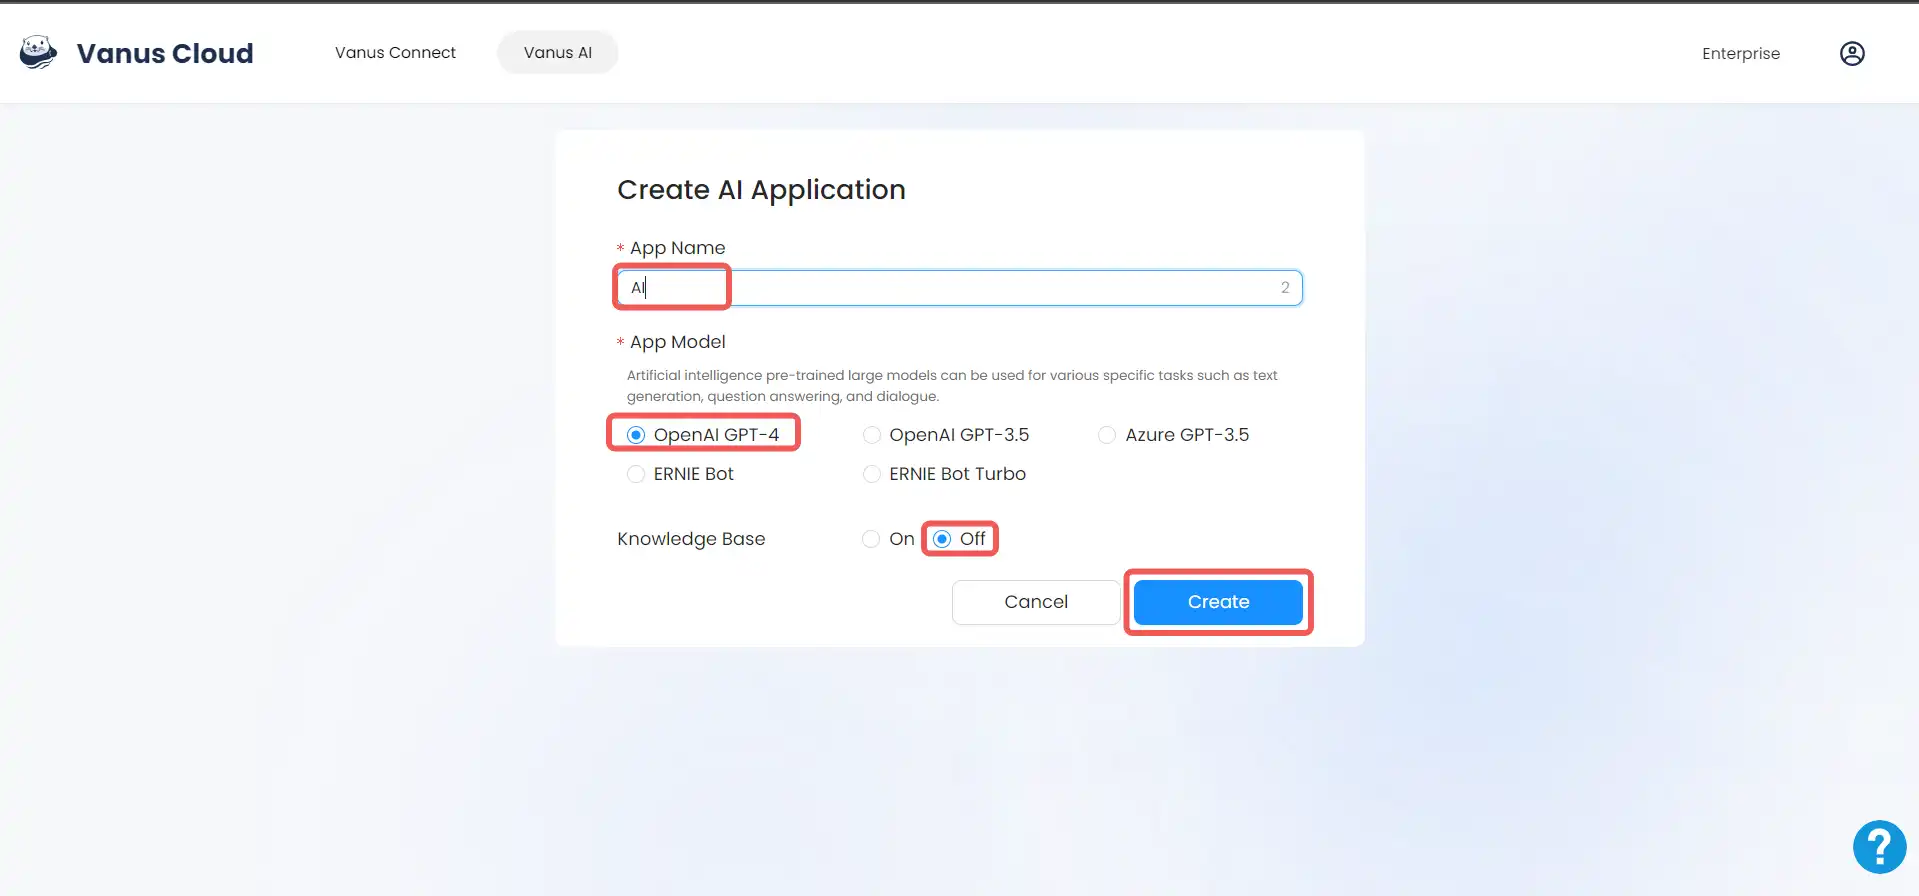Screen dimensions: 1919x896
Task: Open the user account profile icon
Action: [1852, 53]
